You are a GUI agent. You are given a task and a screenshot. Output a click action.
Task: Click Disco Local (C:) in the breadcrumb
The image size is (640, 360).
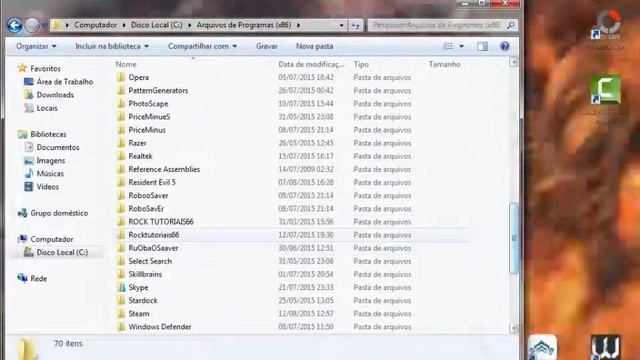click(157, 25)
